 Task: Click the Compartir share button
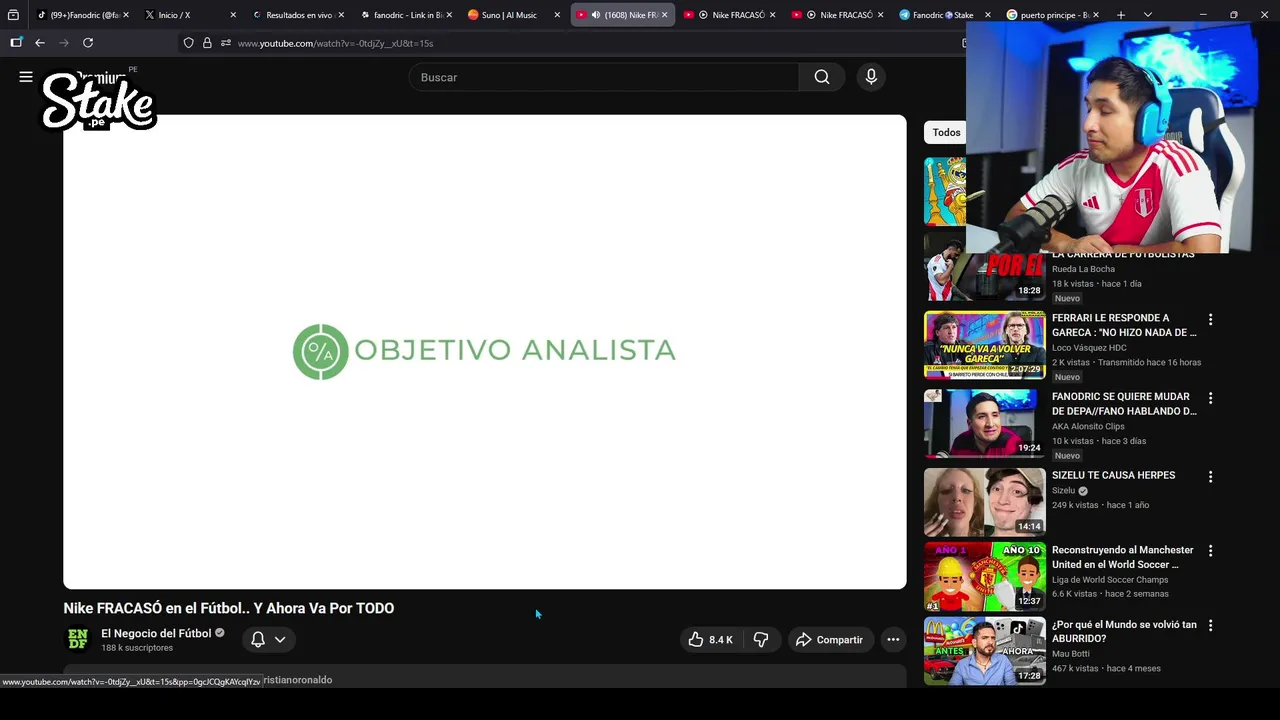829,640
